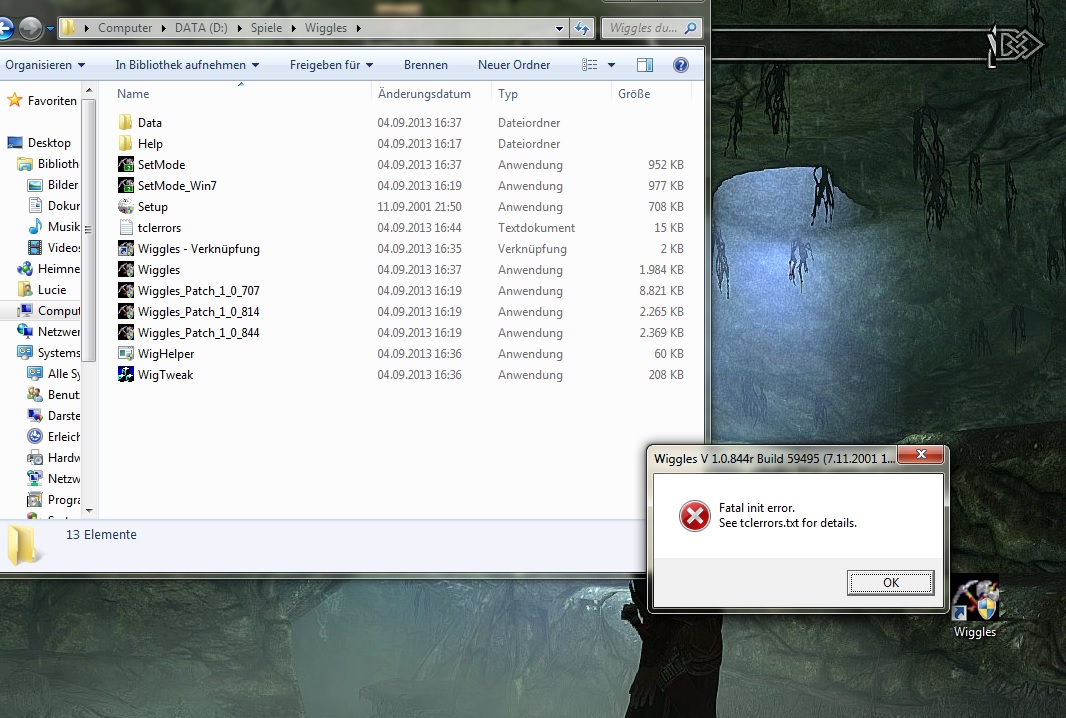
Task: Click OK in the Wiggles error dialog
Action: 890,583
